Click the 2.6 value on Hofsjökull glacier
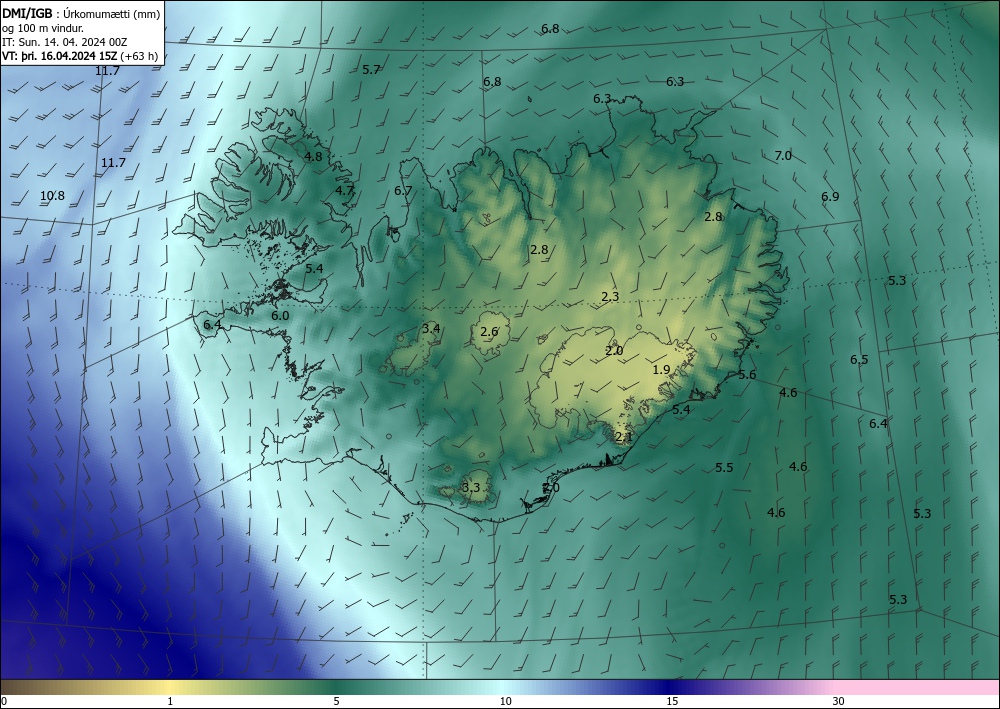 pyautogui.click(x=489, y=332)
